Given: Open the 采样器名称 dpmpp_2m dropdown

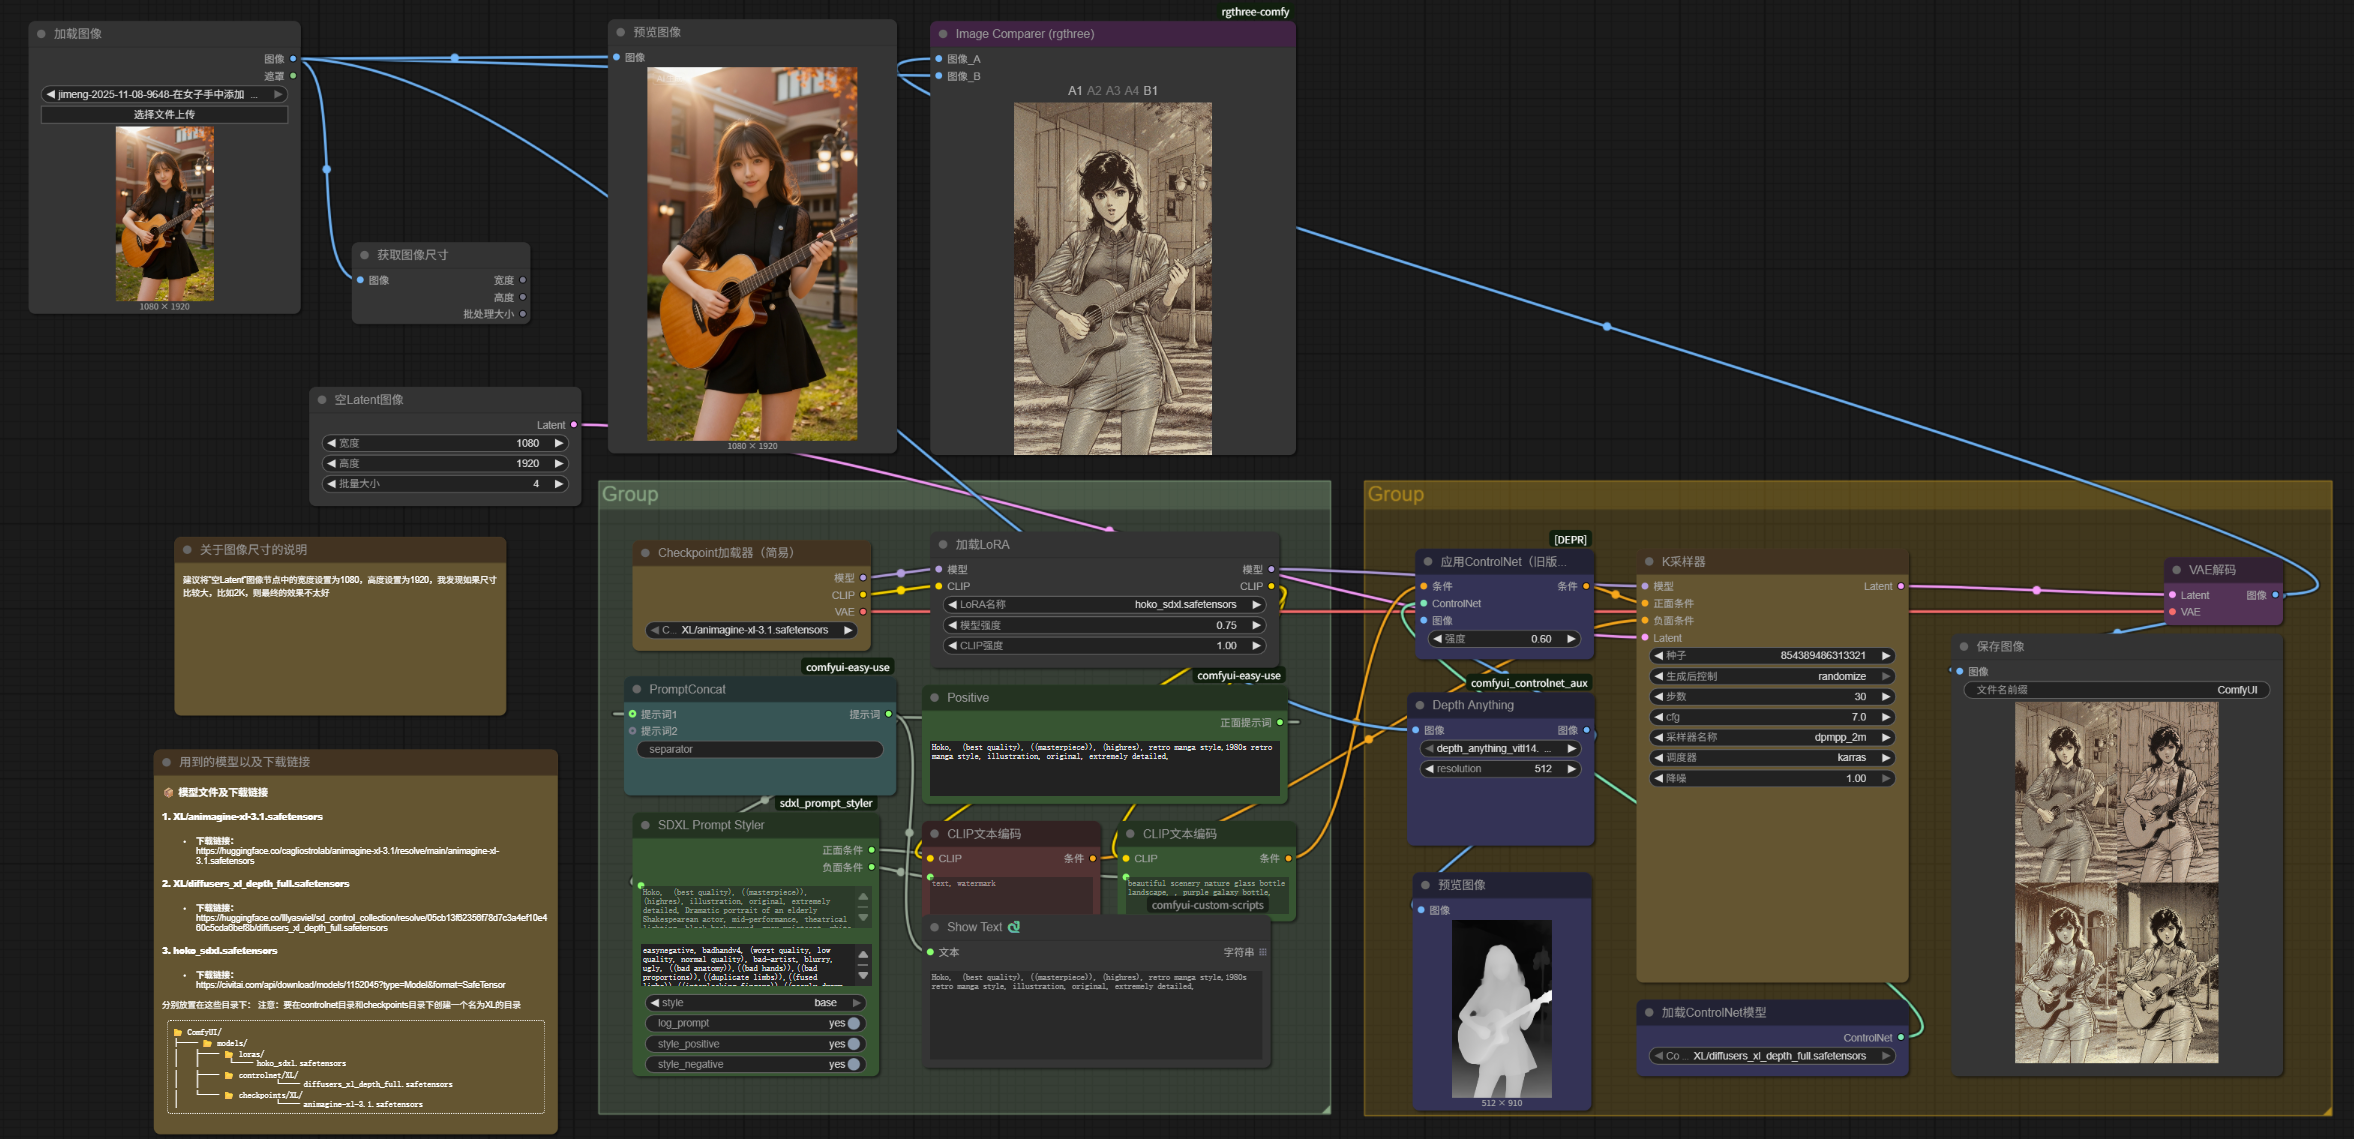Looking at the screenshot, I should click(1770, 737).
